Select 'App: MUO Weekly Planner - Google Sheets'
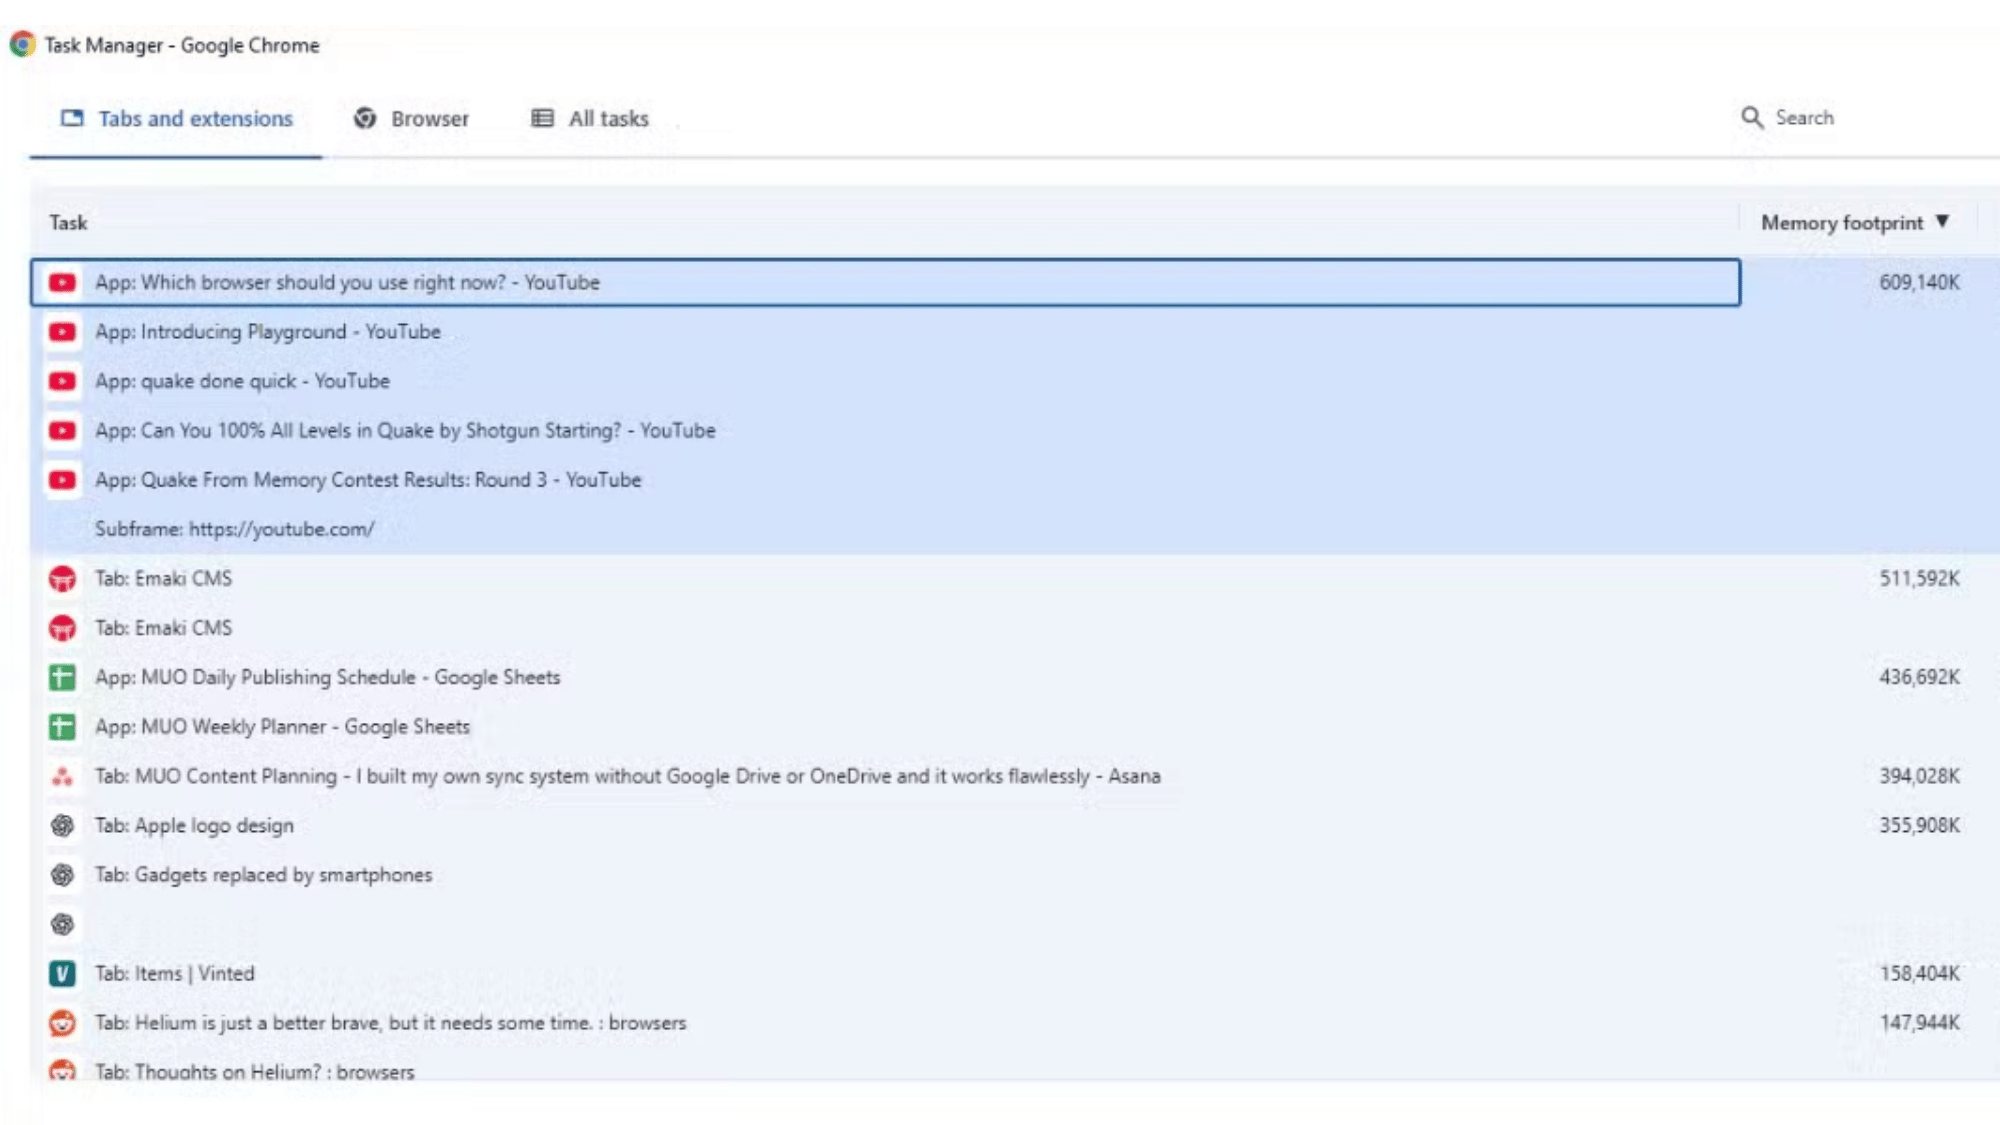This screenshot has width=2000, height=1125. click(282, 727)
